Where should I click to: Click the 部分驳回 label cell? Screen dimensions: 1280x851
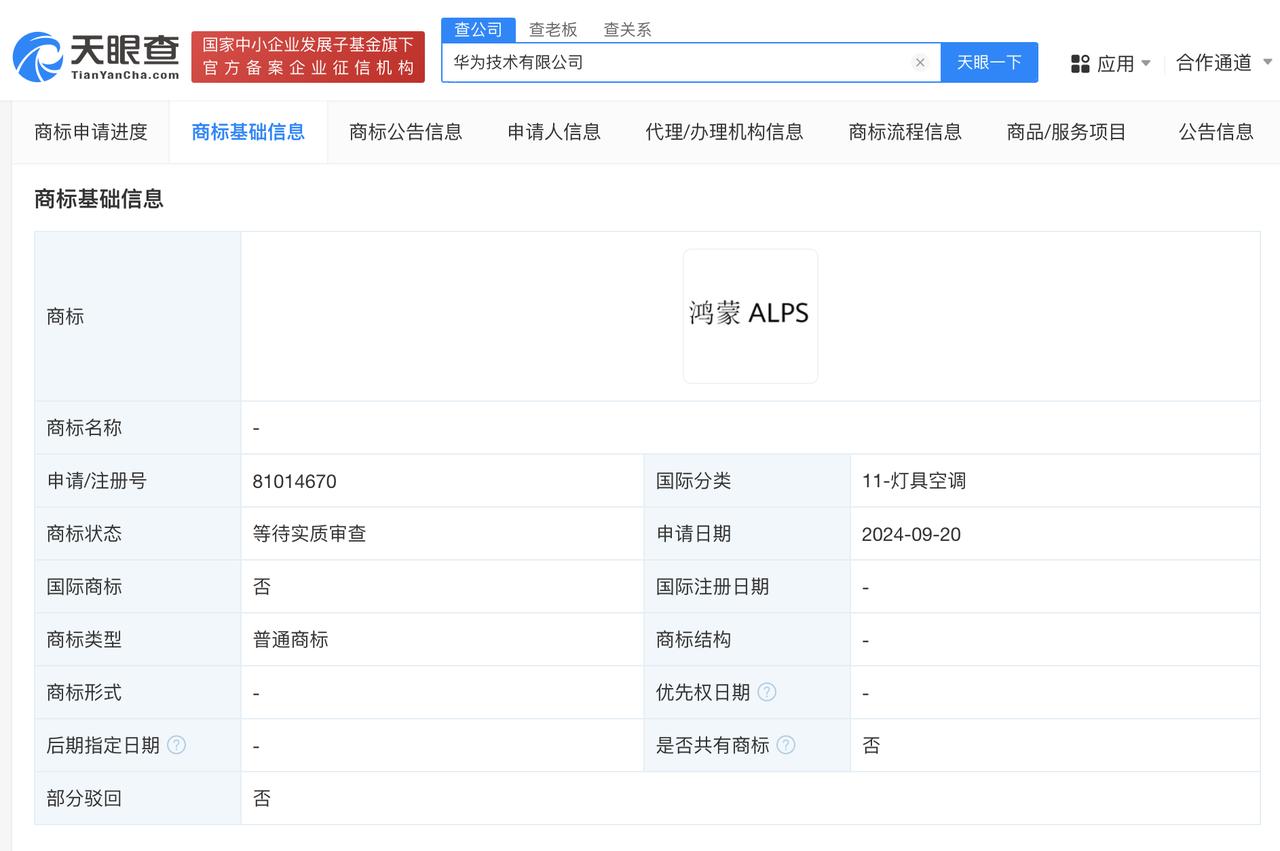[x=138, y=798]
